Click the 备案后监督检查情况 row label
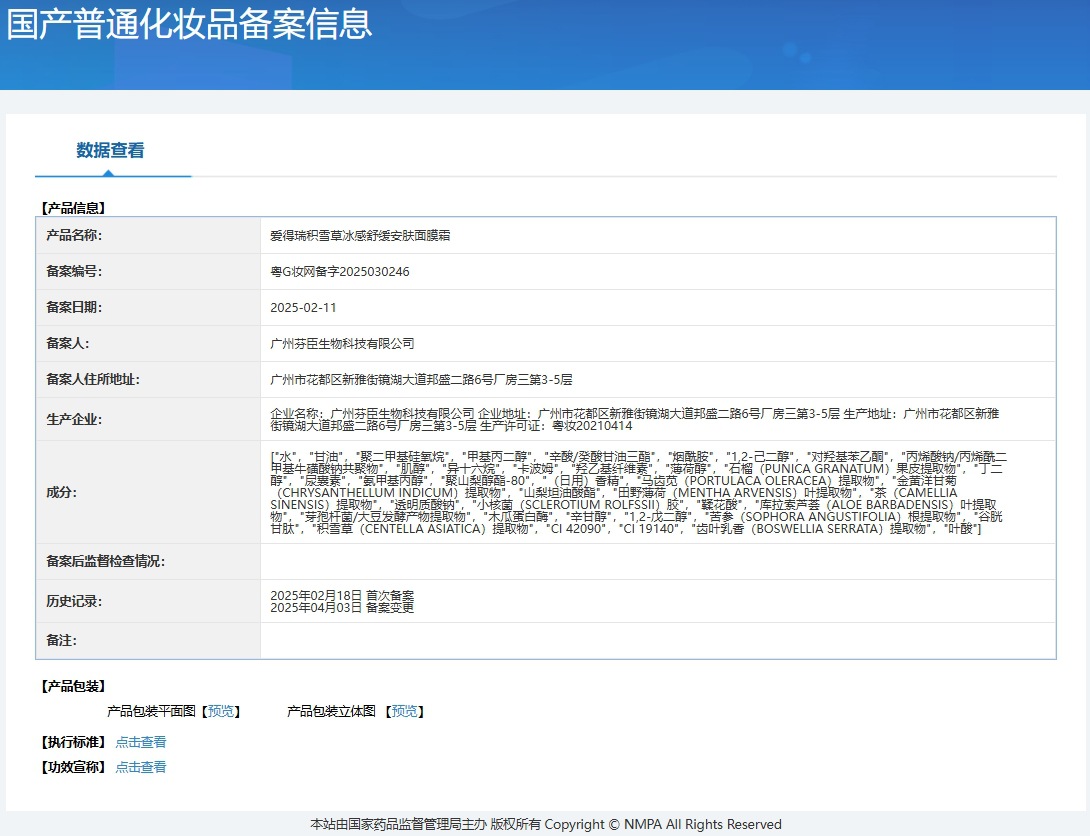Image resolution: width=1090 pixels, height=836 pixels. (x=106, y=562)
